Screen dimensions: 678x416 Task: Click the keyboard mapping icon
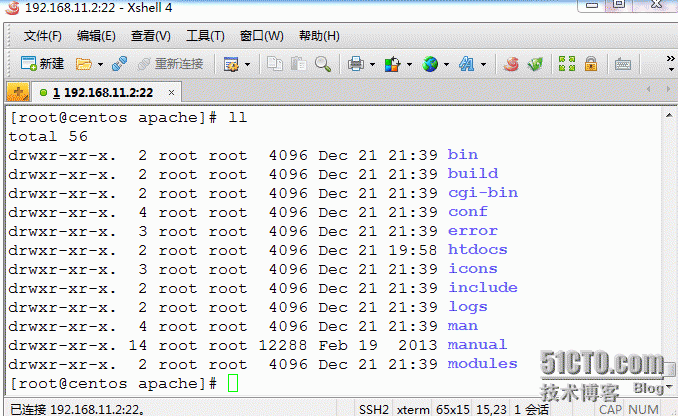623,64
